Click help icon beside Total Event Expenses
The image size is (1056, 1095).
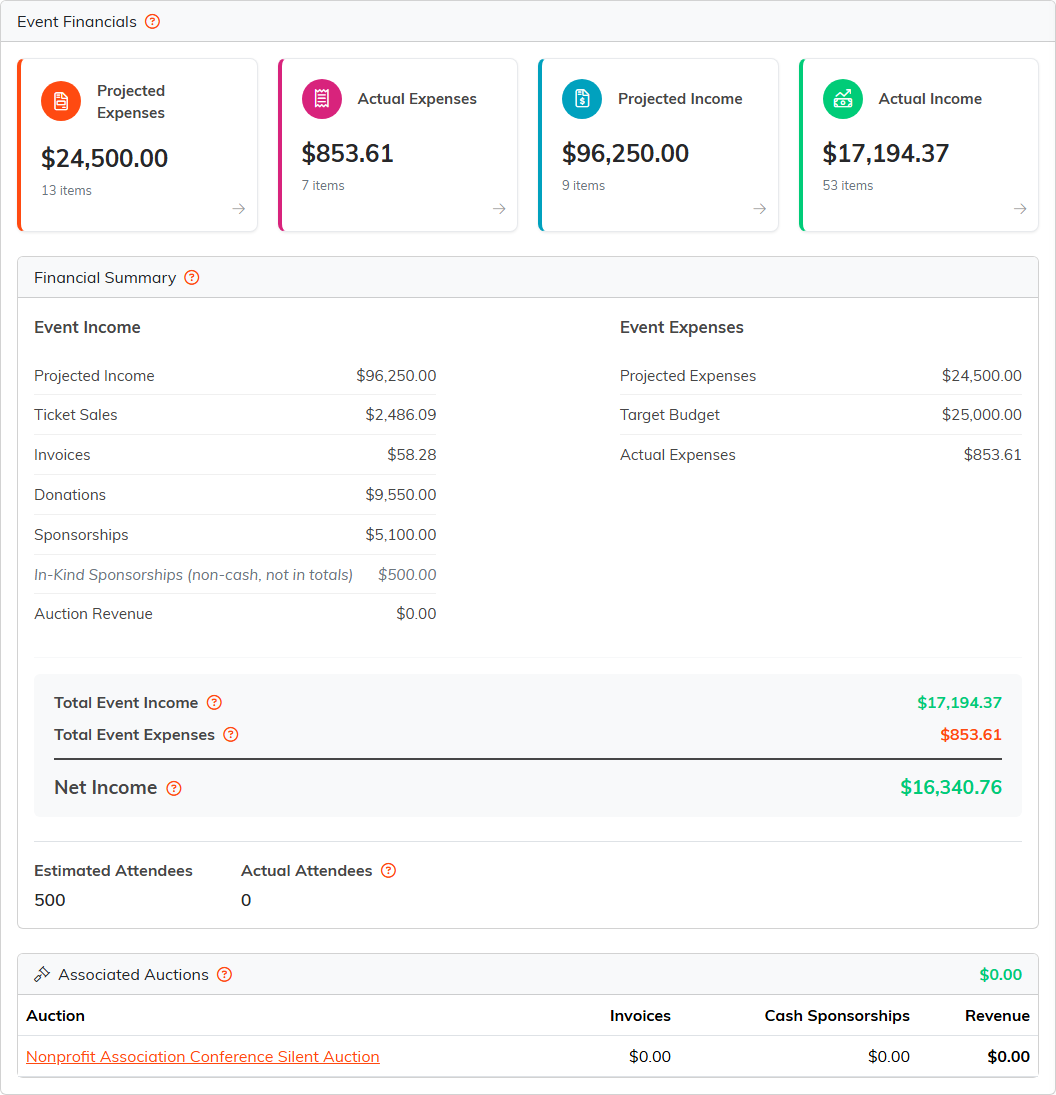[x=230, y=735]
